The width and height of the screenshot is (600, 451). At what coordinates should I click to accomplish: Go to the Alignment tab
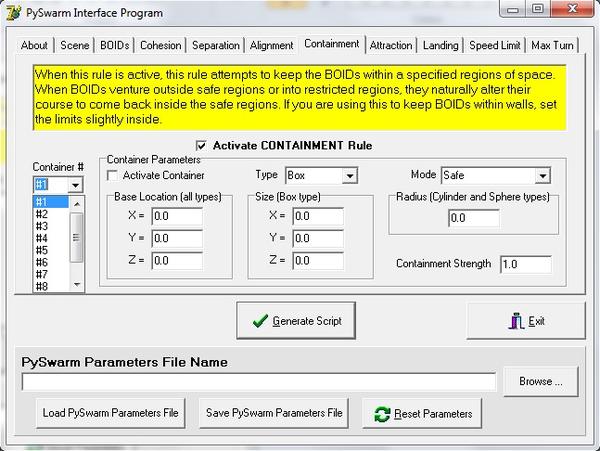272,46
